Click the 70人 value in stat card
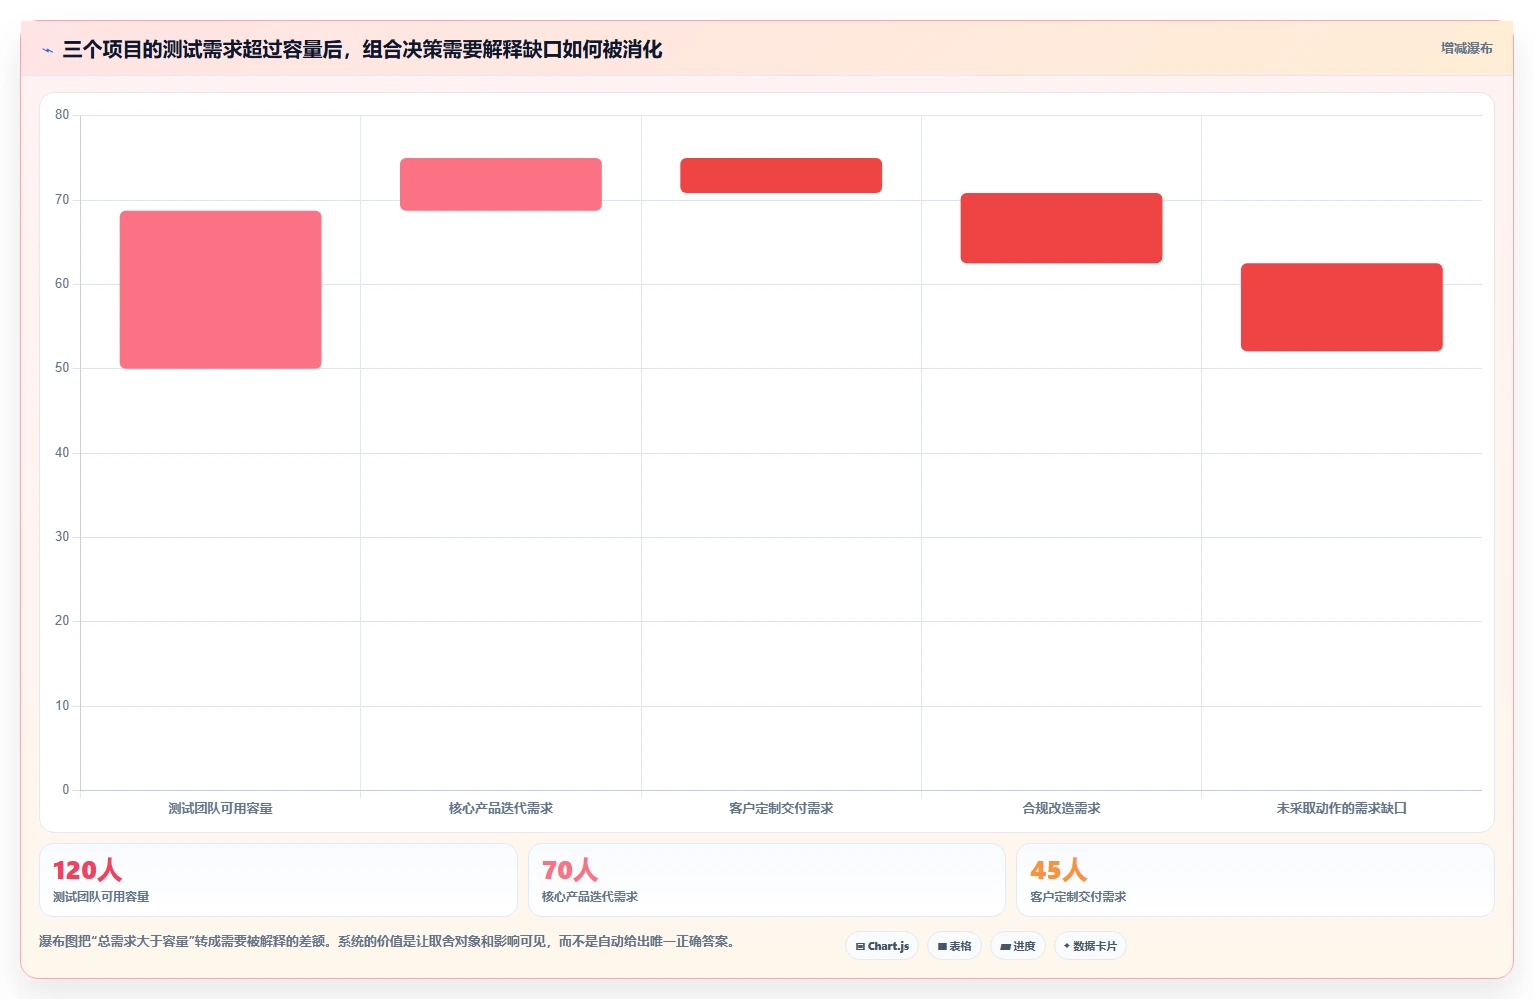 [x=570, y=870]
